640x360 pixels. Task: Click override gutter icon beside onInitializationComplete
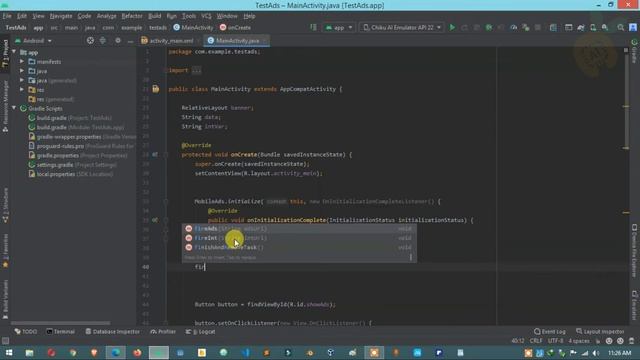[x=155, y=220]
